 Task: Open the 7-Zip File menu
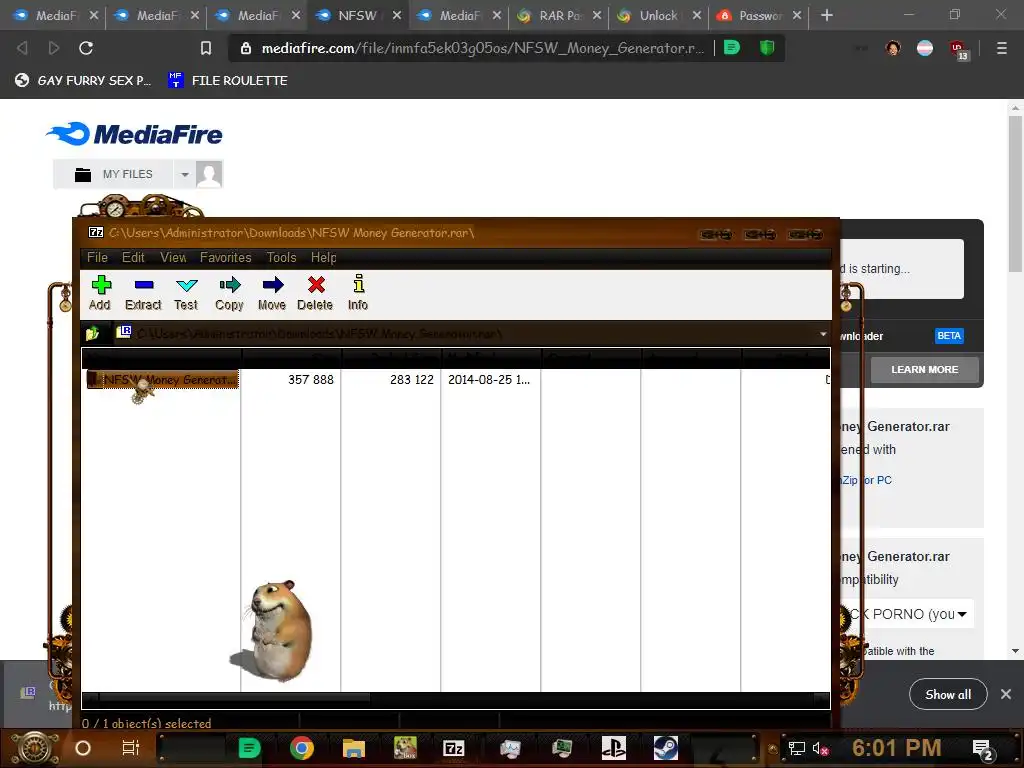tap(97, 257)
